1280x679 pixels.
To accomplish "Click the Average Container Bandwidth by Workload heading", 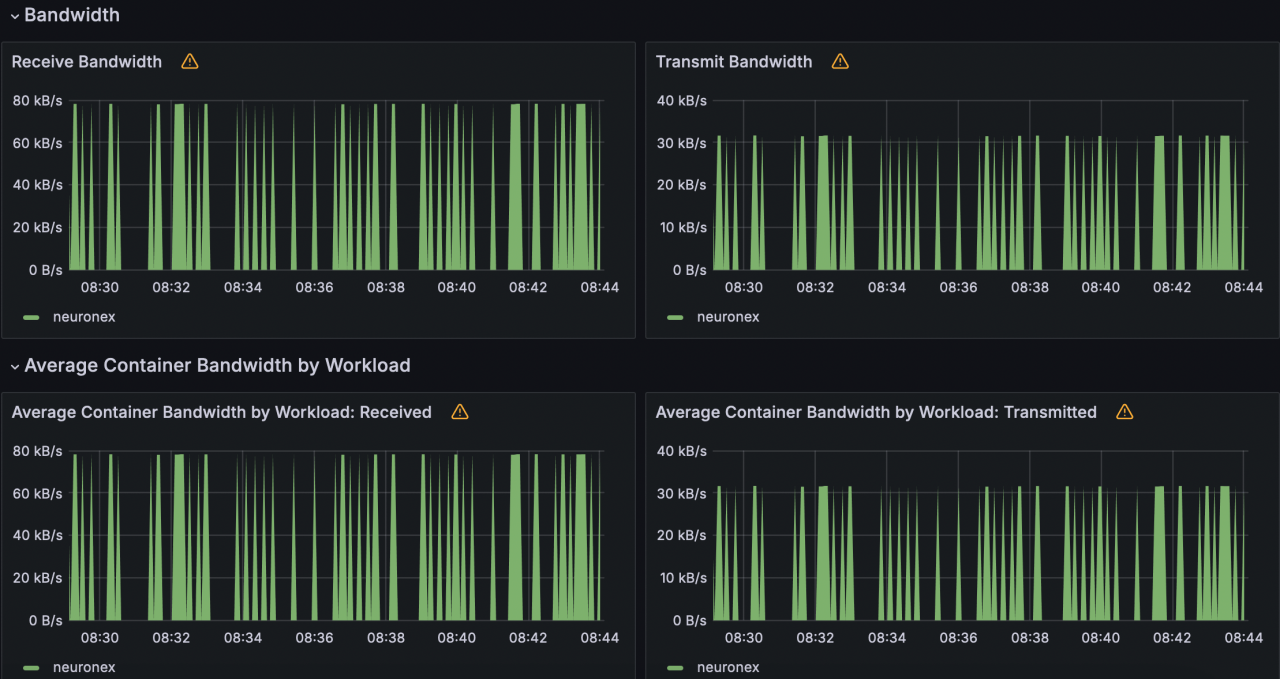I will tap(217, 366).
